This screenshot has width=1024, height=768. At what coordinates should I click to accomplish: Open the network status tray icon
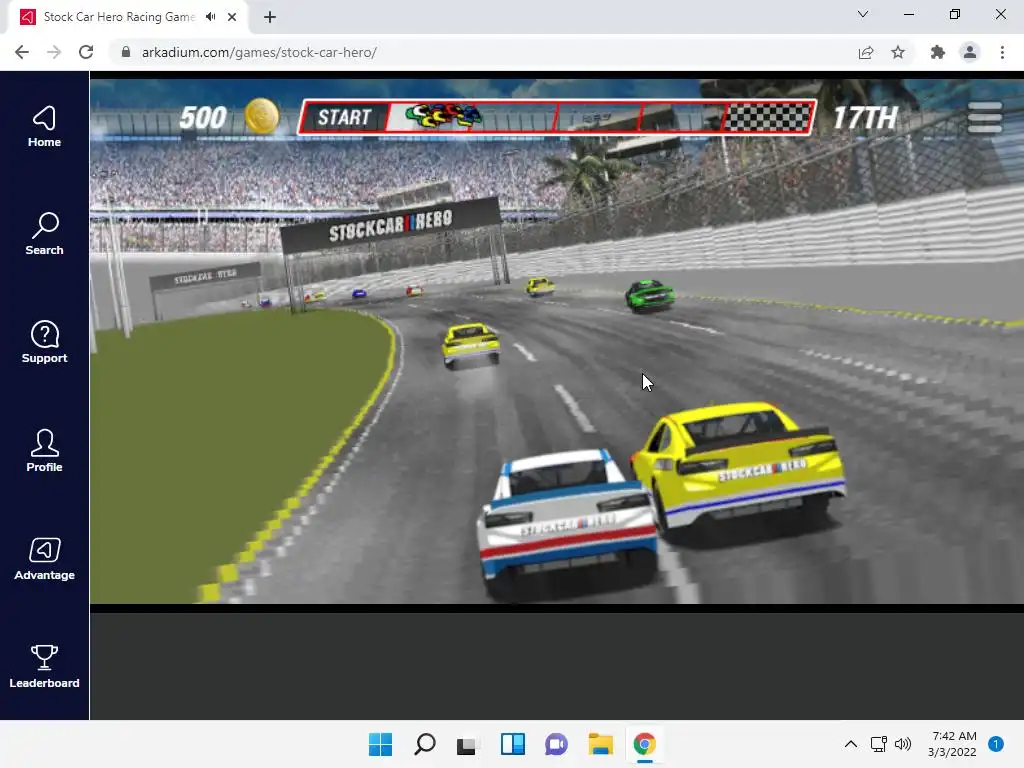point(878,744)
